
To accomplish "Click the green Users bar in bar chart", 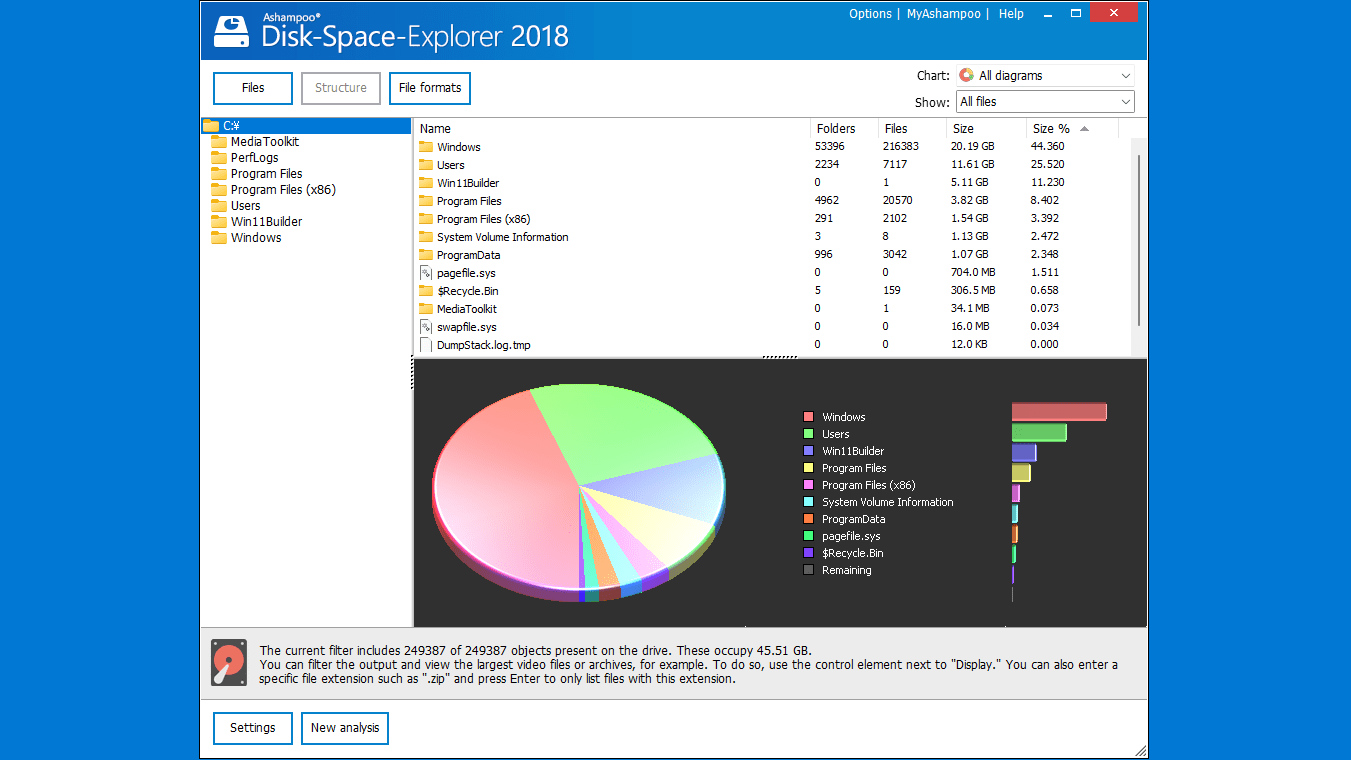I will [x=1039, y=432].
